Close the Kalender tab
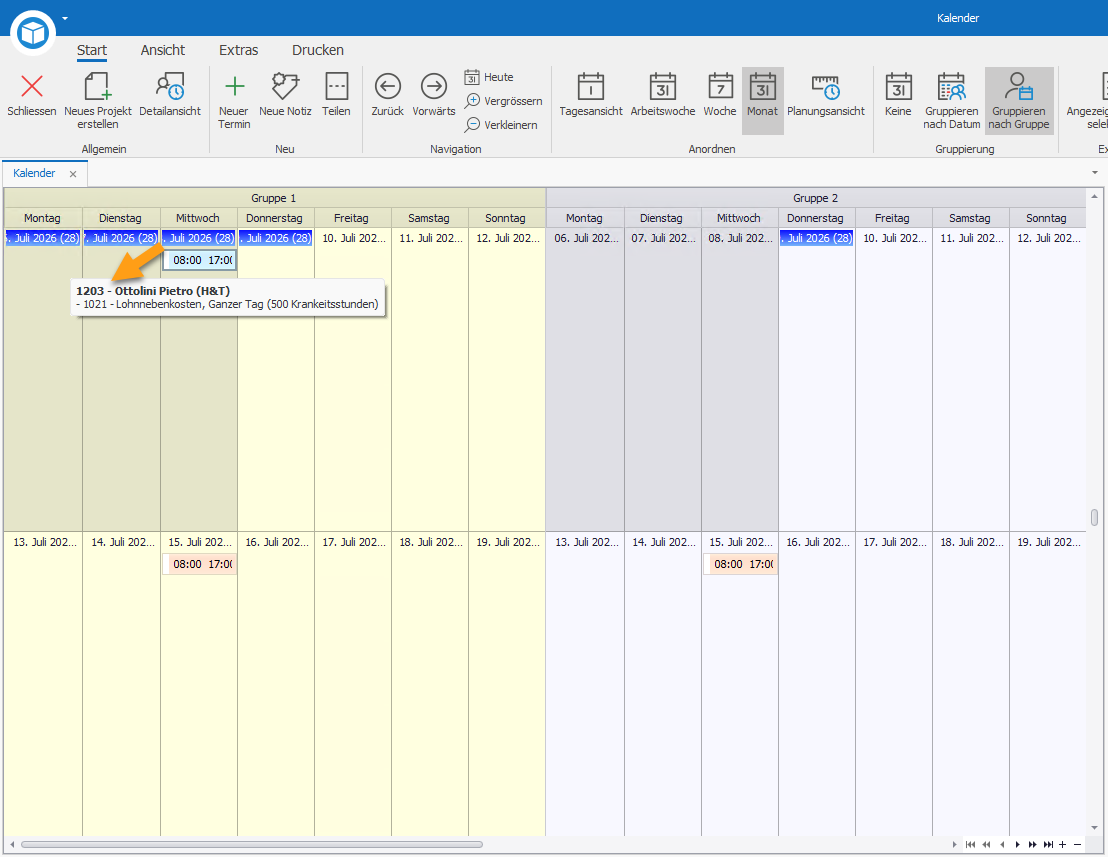This screenshot has width=1108, height=857. pos(73,174)
